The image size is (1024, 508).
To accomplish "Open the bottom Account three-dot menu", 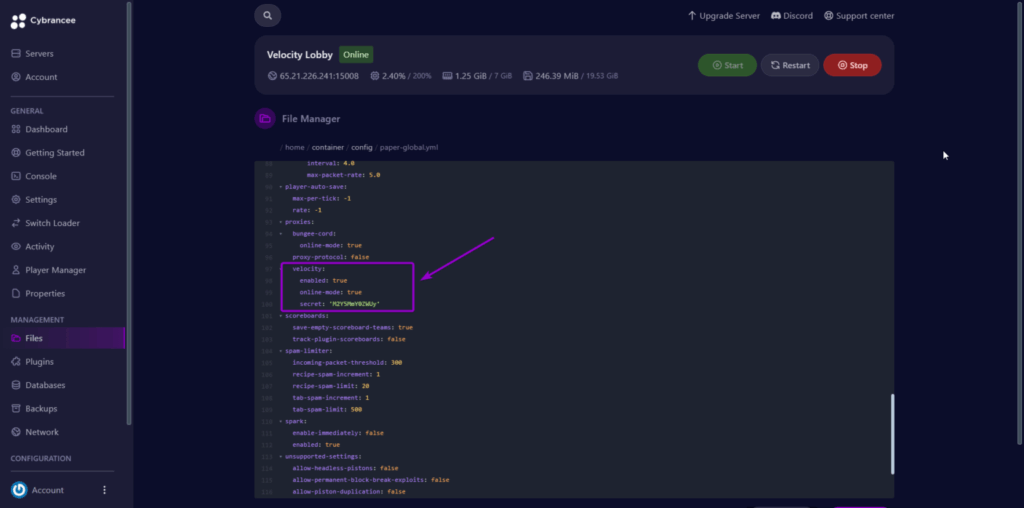I will tap(104, 490).
